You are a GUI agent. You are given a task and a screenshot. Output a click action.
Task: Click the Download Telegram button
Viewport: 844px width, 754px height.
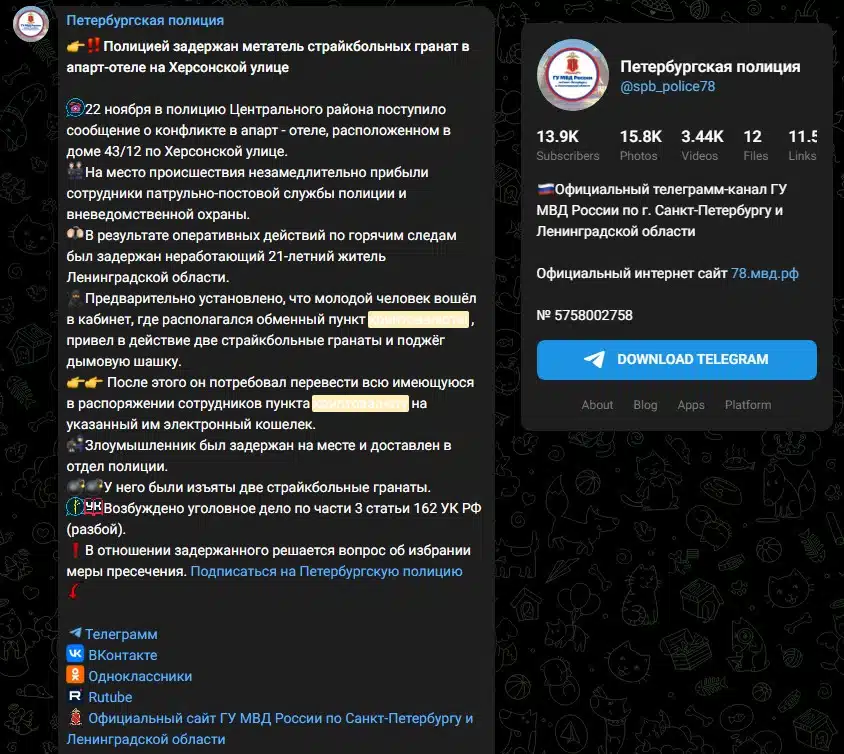677,360
